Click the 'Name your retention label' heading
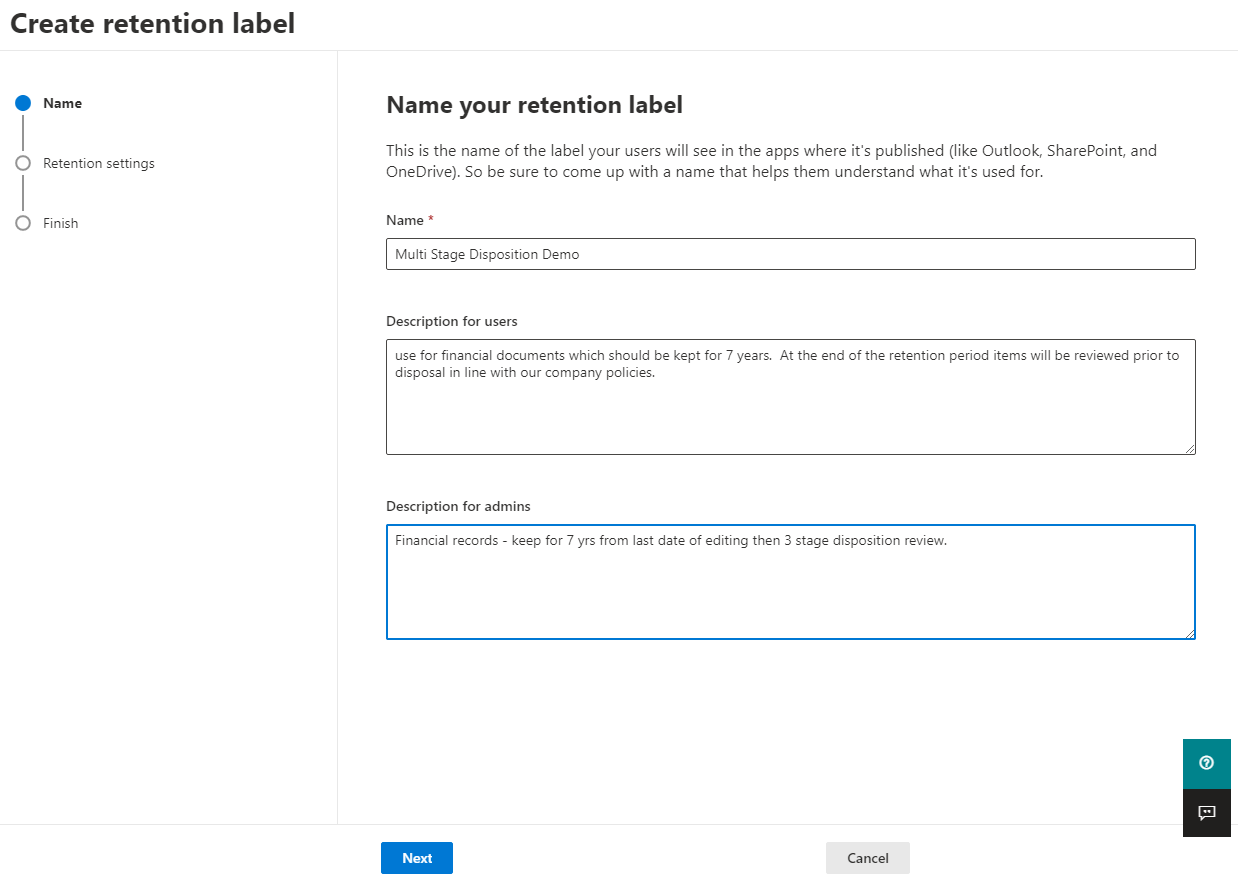The width and height of the screenshot is (1238, 874). pos(534,105)
